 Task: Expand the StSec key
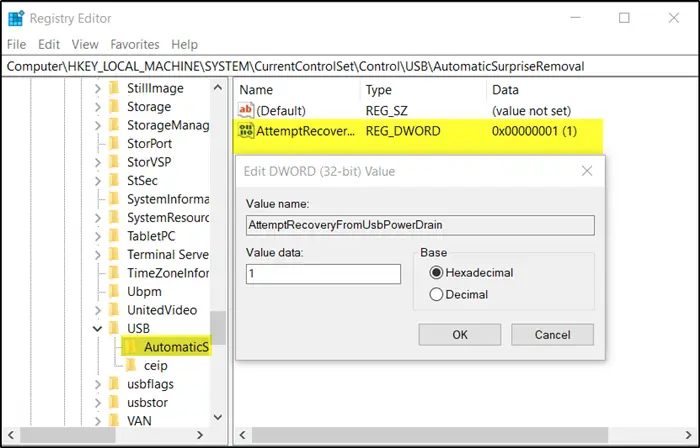click(x=98, y=181)
